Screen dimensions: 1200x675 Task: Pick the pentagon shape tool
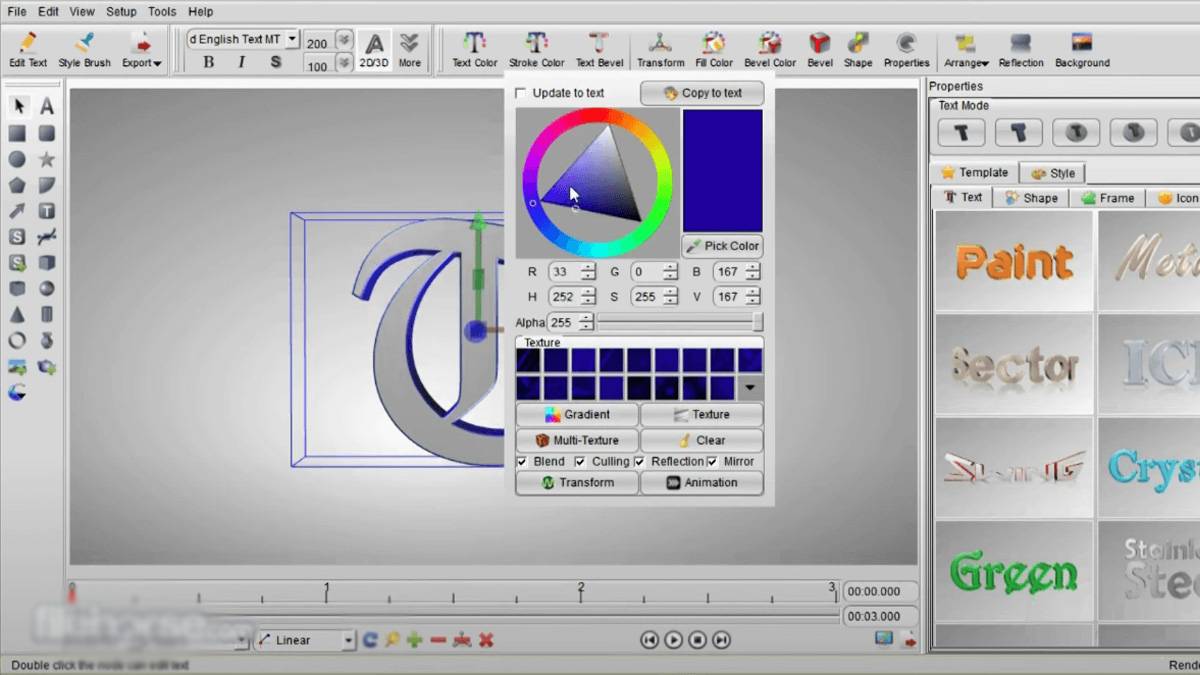[17, 185]
